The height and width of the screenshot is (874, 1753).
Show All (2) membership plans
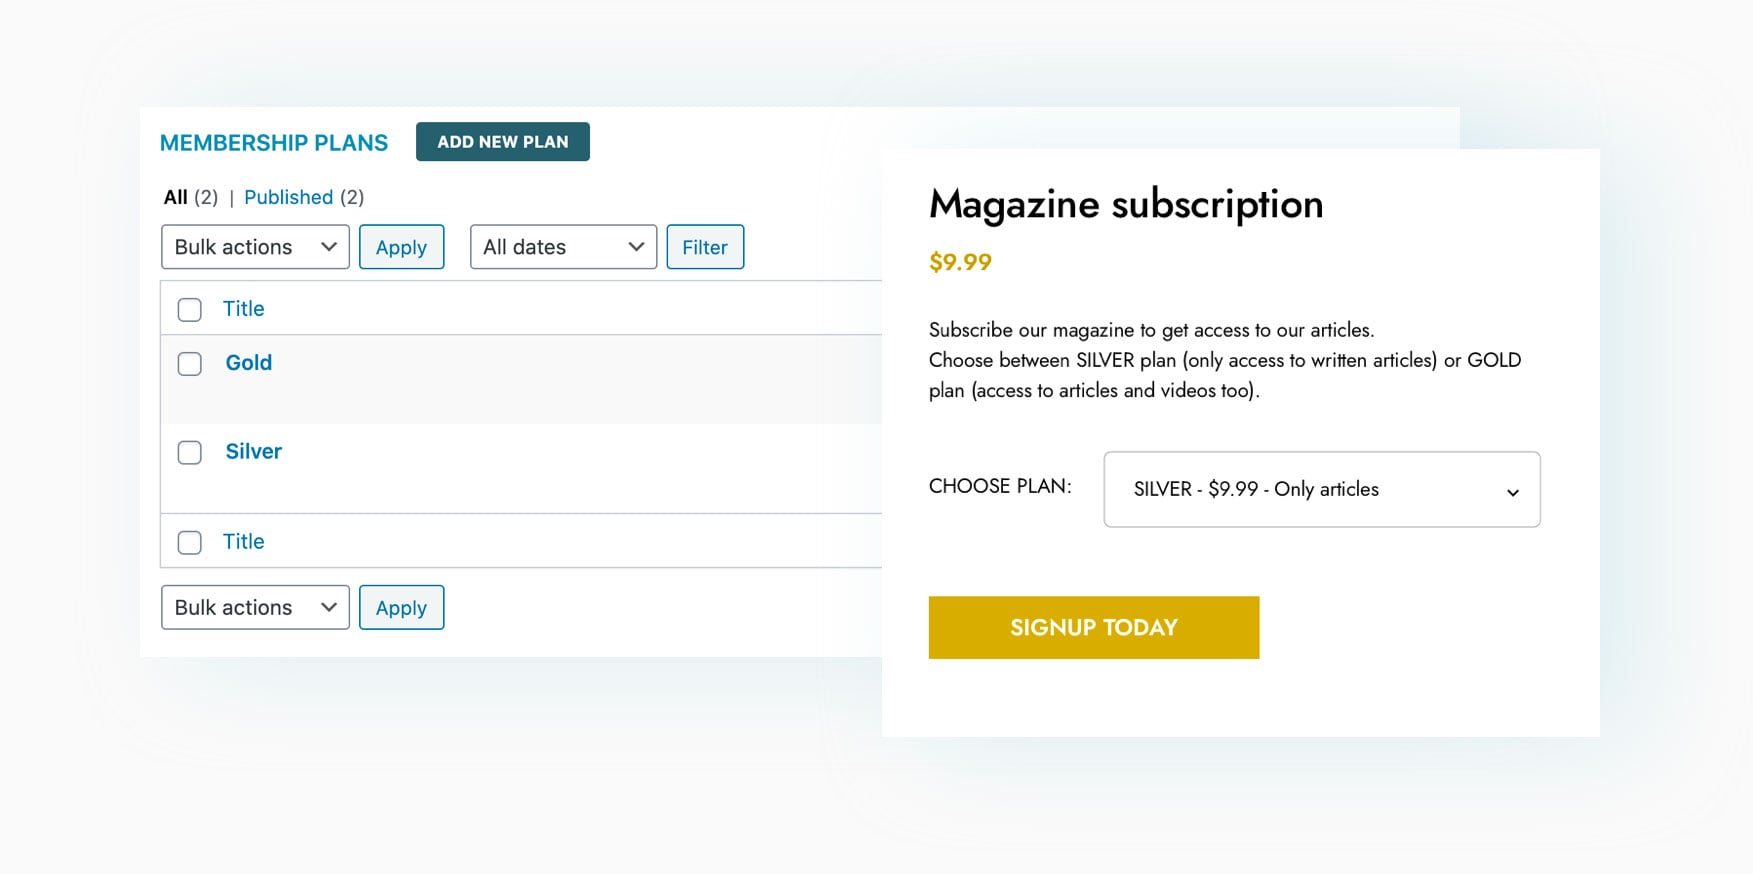click(x=176, y=197)
